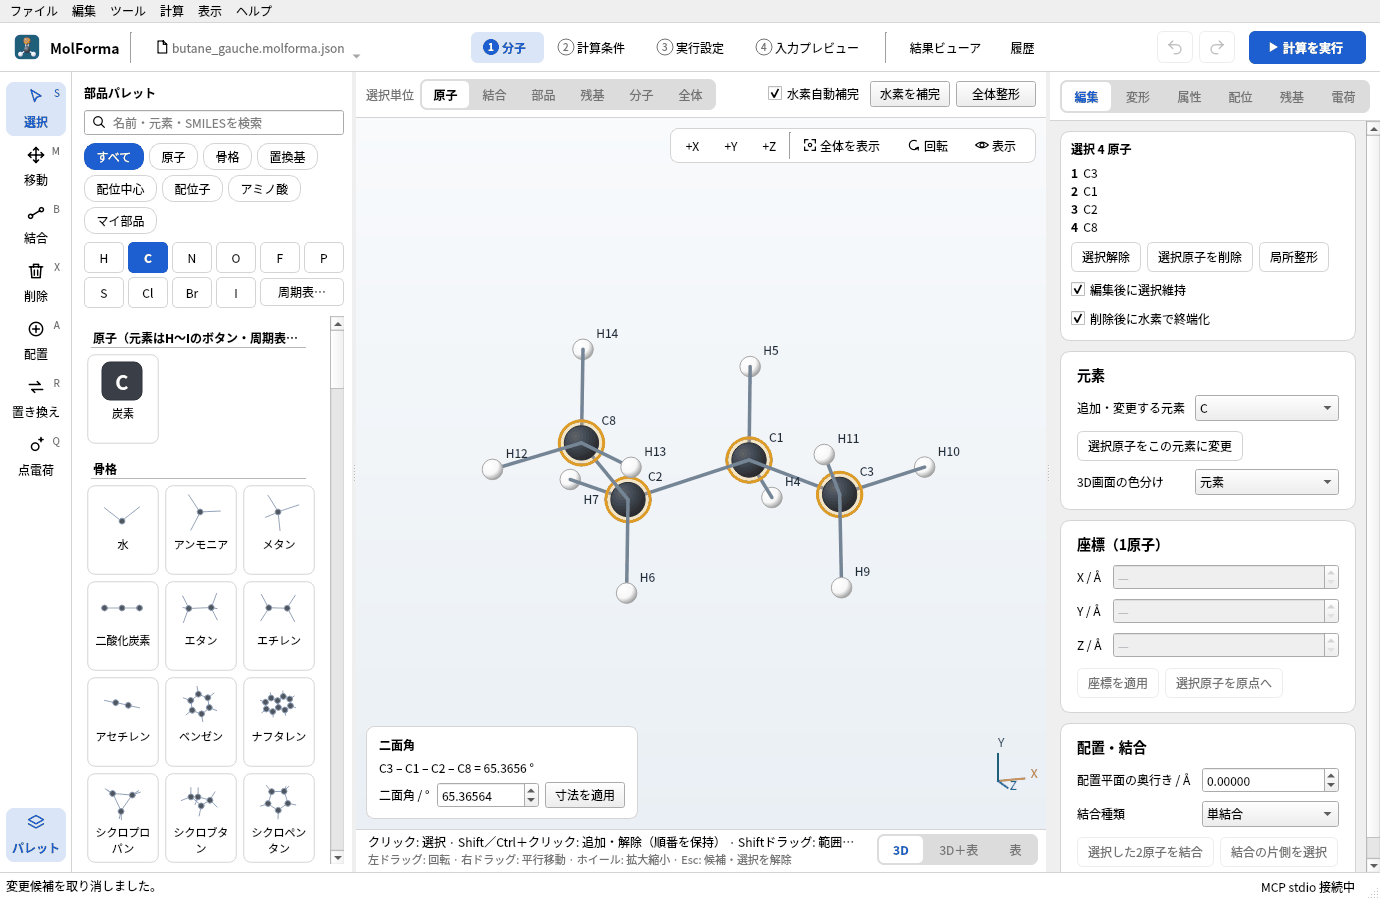Screen dimensions: 1380x900
Task: Activate the 配置 (place) tool
Action: click(x=36, y=340)
